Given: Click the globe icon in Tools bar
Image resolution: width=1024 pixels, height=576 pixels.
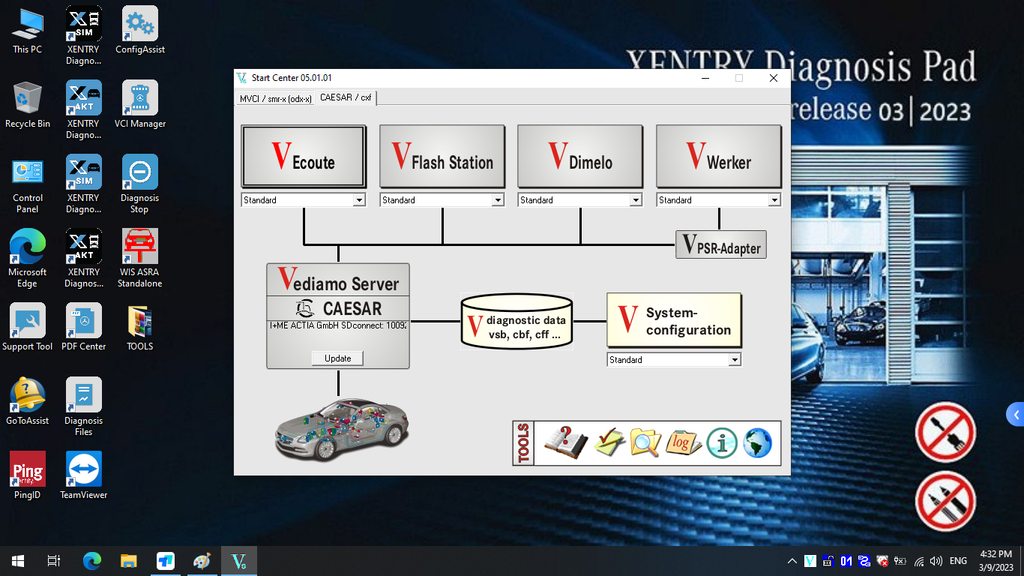Looking at the screenshot, I should [758, 442].
